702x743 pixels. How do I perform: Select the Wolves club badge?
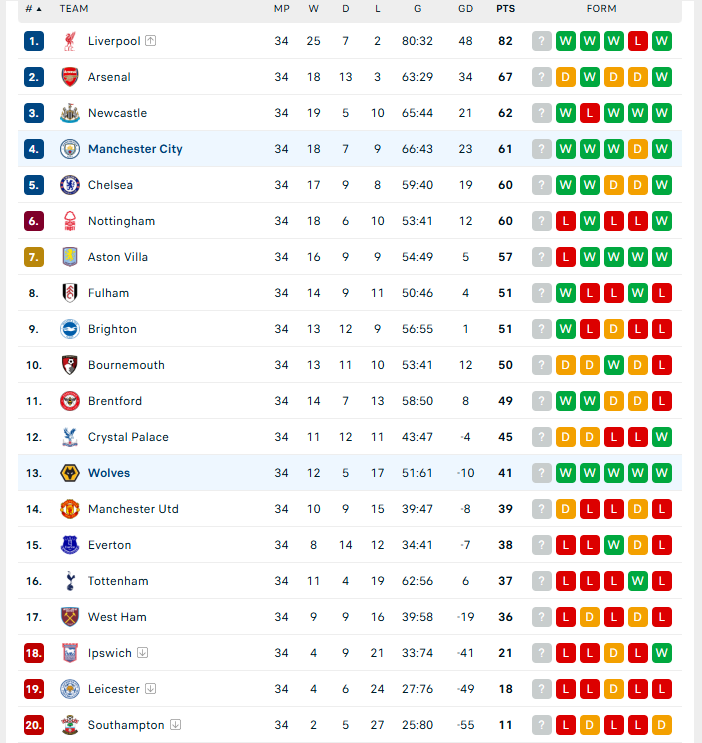click(70, 473)
